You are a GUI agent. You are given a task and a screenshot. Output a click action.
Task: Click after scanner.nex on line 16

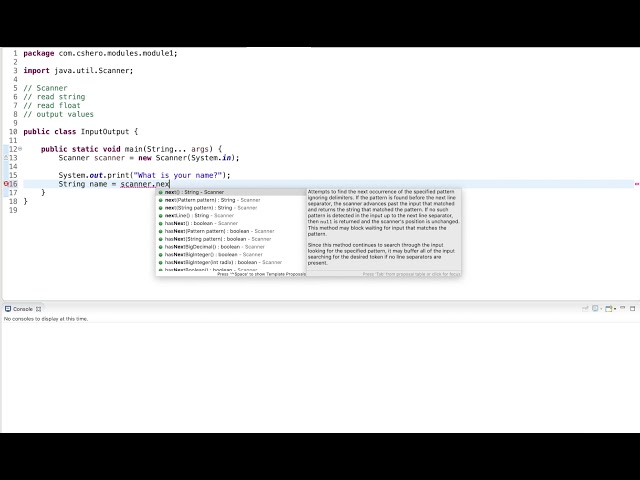point(169,184)
